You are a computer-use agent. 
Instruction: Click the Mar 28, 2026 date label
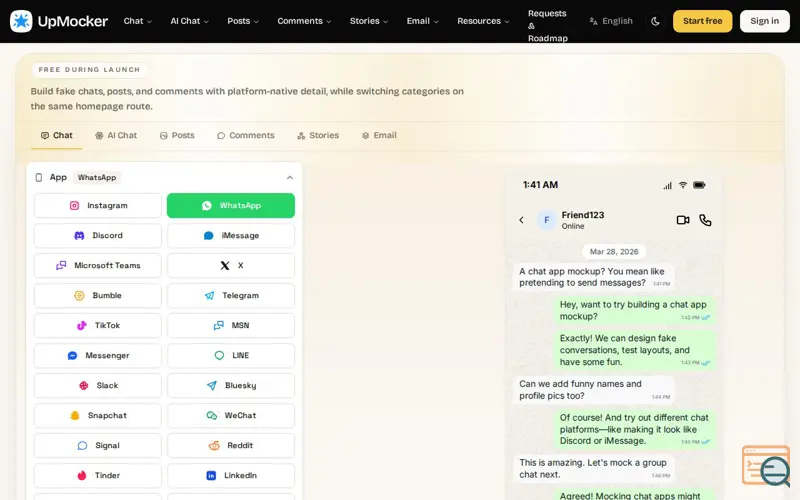(614, 252)
